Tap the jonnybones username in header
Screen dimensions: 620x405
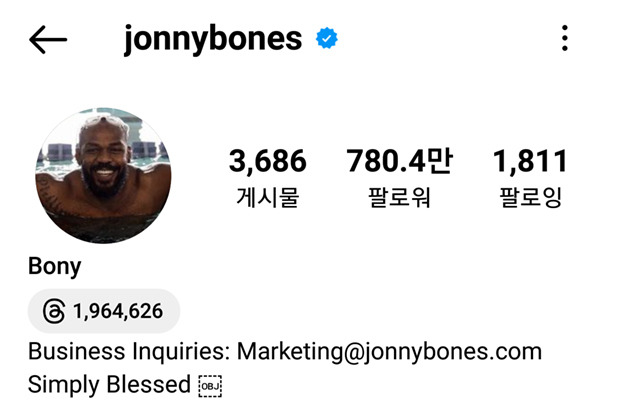point(213,39)
